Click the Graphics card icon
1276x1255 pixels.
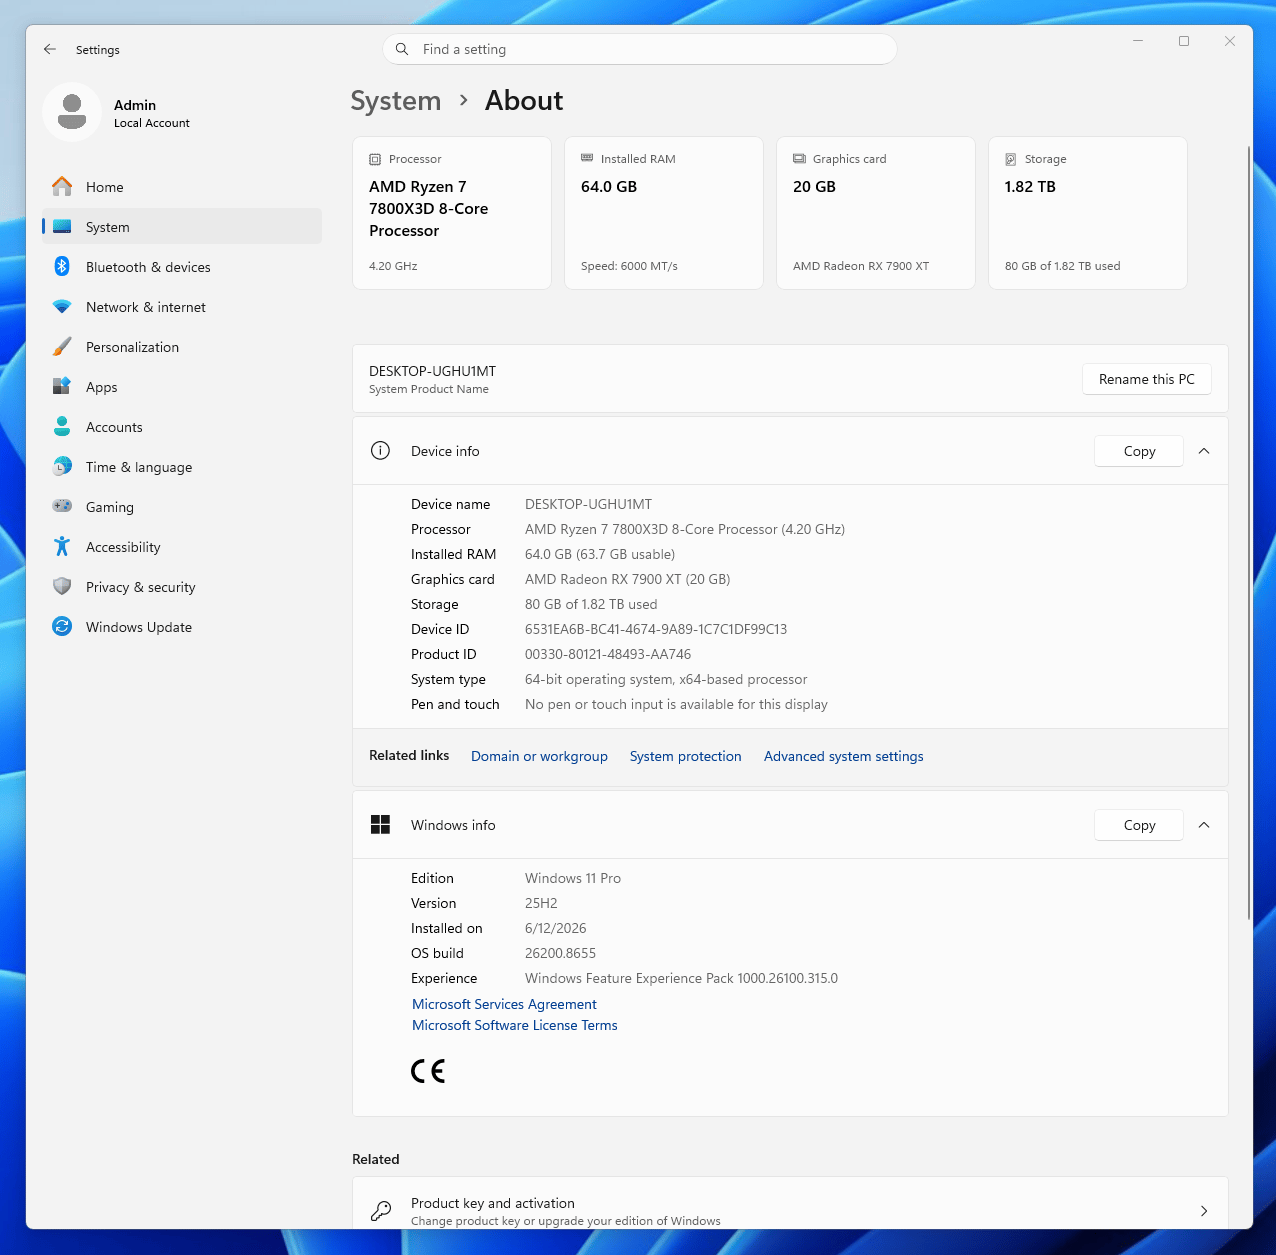click(x=799, y=158)
